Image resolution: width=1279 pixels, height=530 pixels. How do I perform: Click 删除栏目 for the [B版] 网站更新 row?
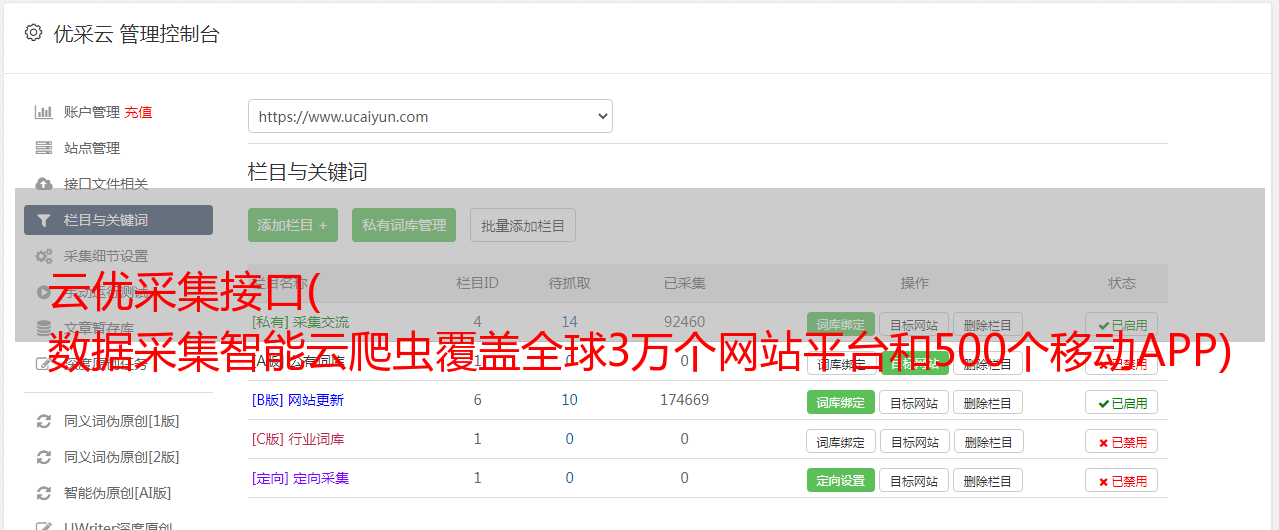(x=988, y=402)
